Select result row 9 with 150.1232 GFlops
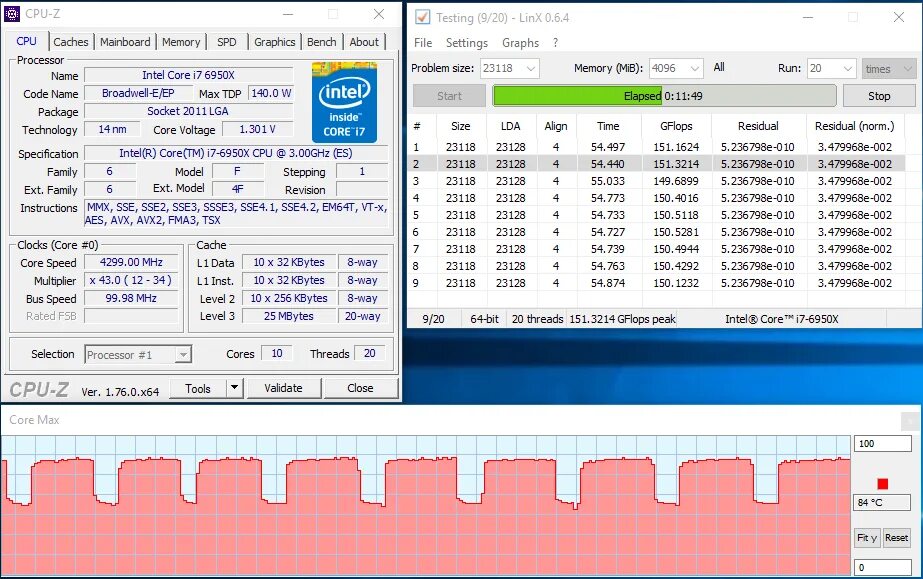 (657, 284)
